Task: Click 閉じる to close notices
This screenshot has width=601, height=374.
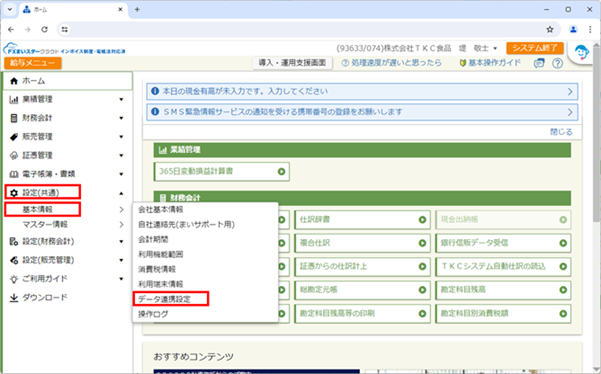Action: click(561, 132)
